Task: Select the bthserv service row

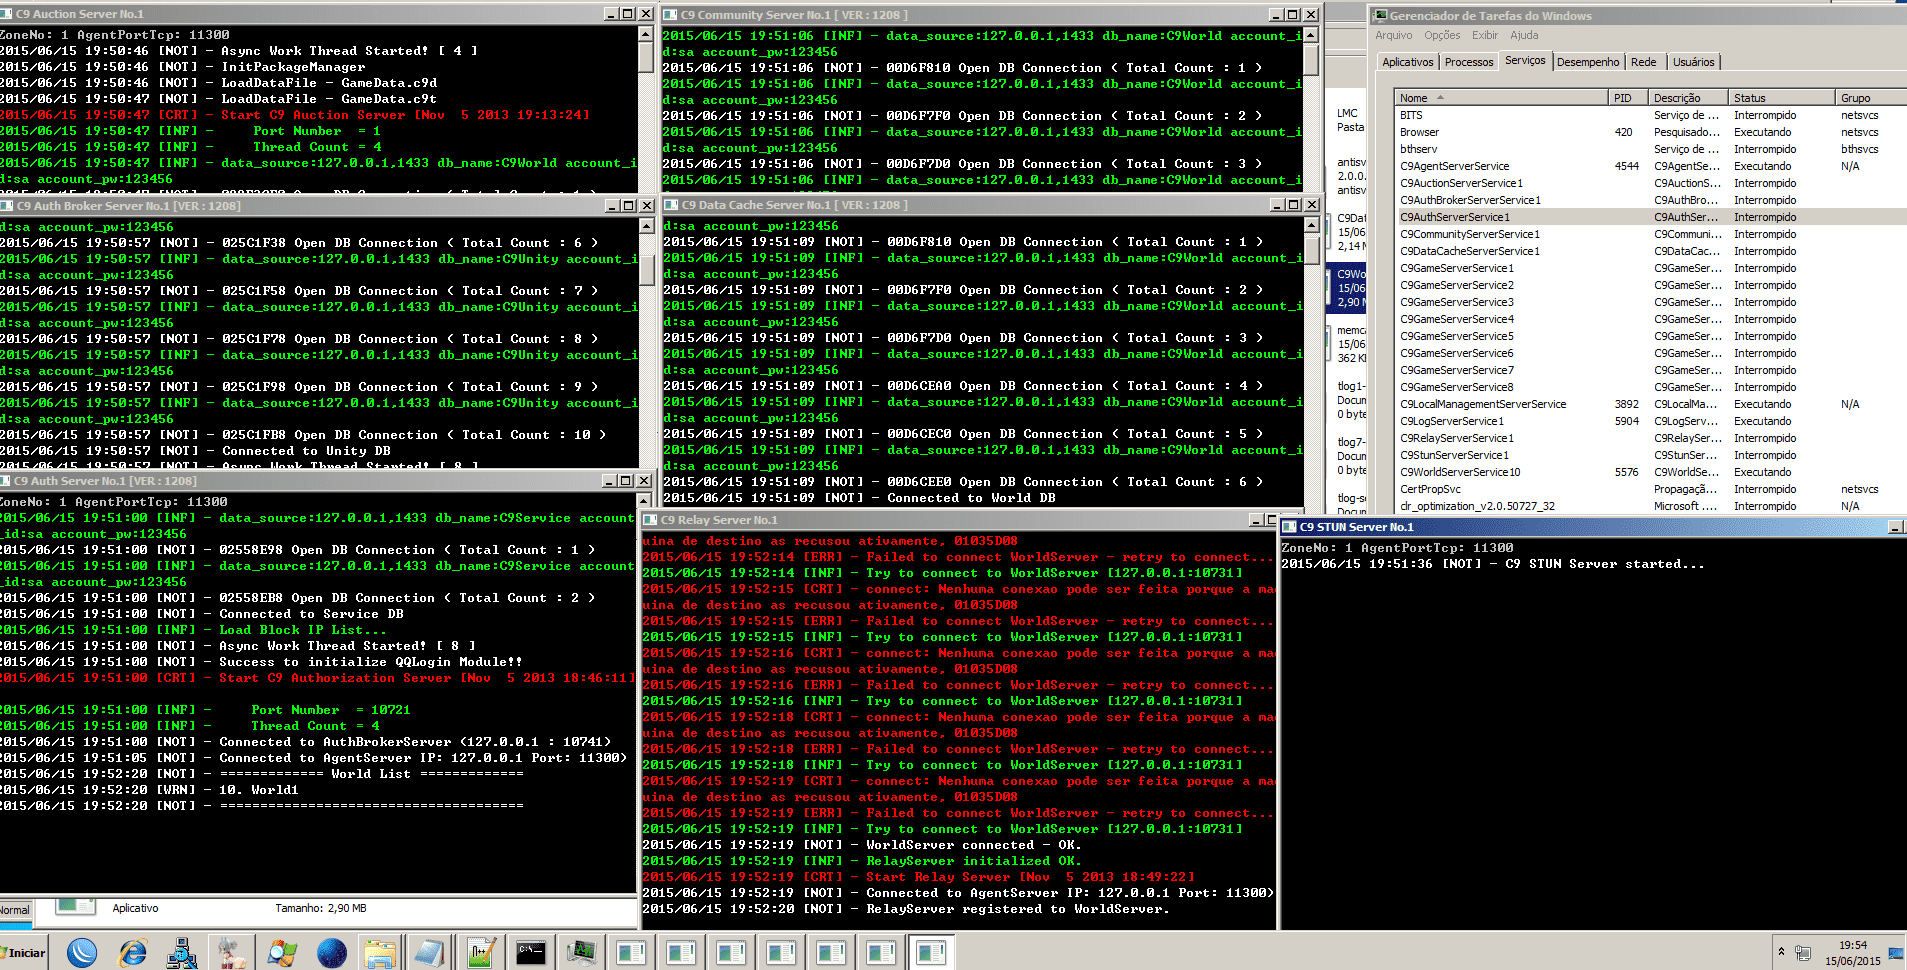Action: pos(1651,149)
